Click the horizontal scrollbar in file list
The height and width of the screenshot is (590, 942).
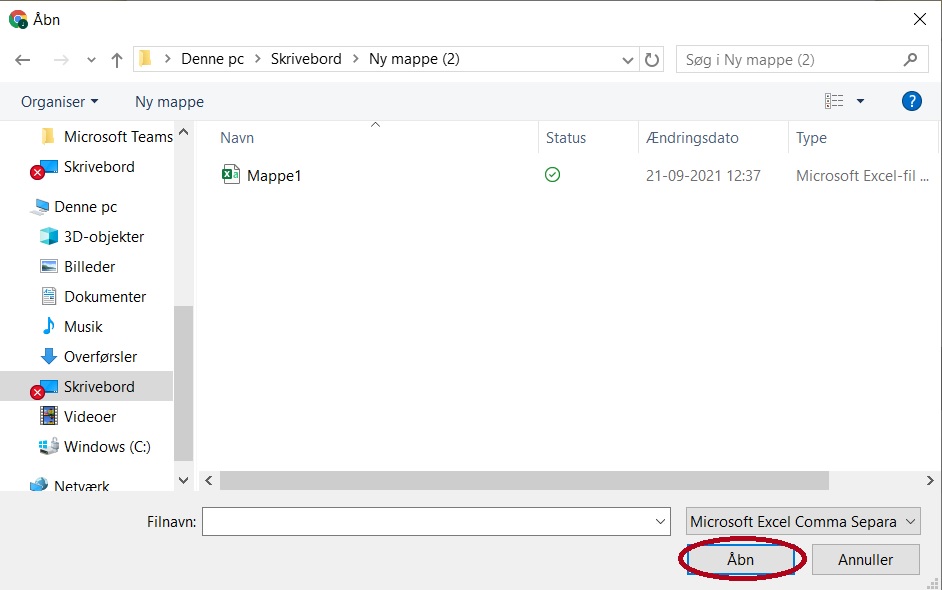tap(524, 481)
